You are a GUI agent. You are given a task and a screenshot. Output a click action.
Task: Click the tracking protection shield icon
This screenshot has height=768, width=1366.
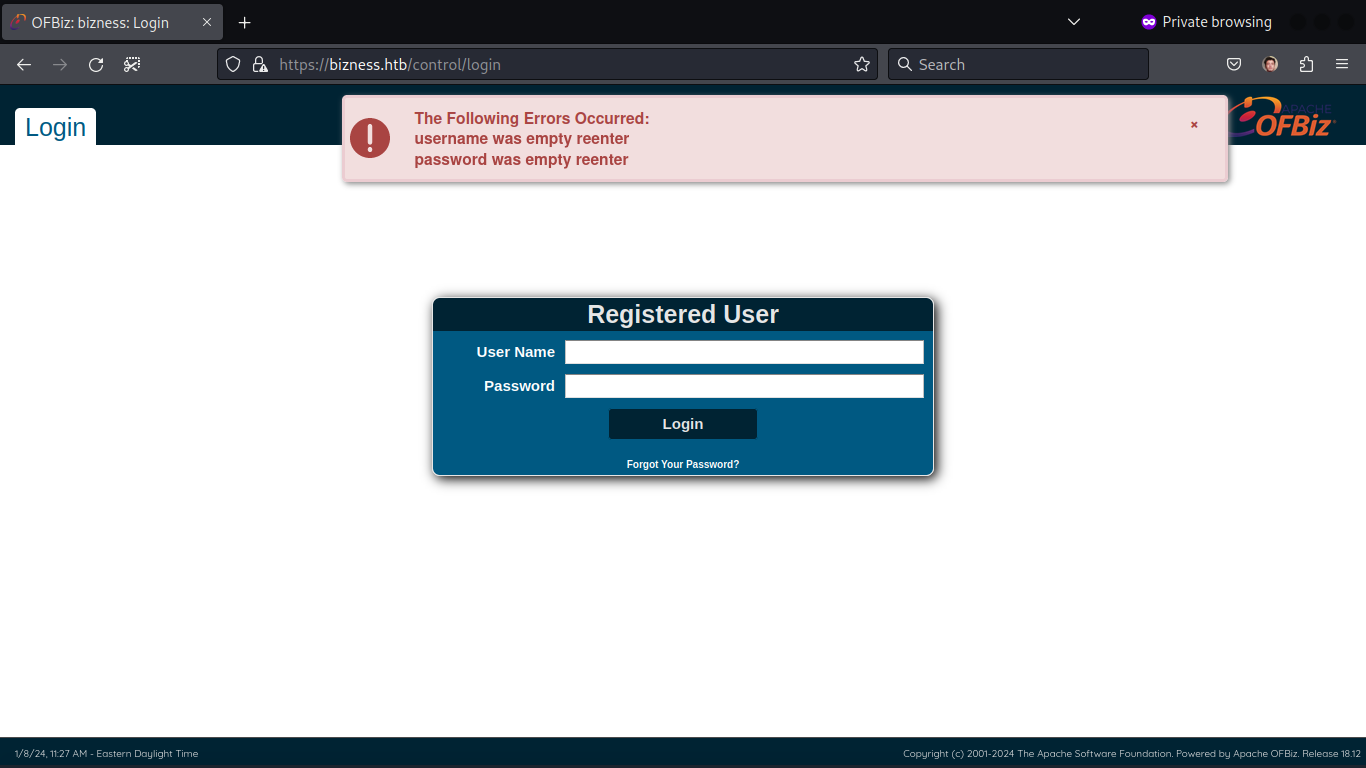pos(233,65)
